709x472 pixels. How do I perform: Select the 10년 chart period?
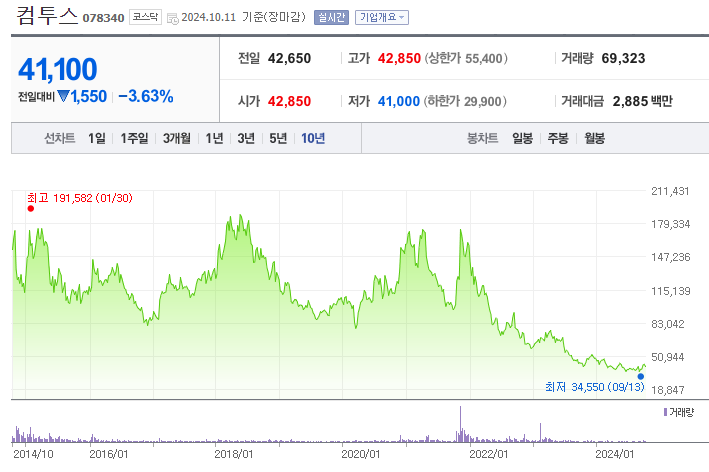tap(313, 138)
